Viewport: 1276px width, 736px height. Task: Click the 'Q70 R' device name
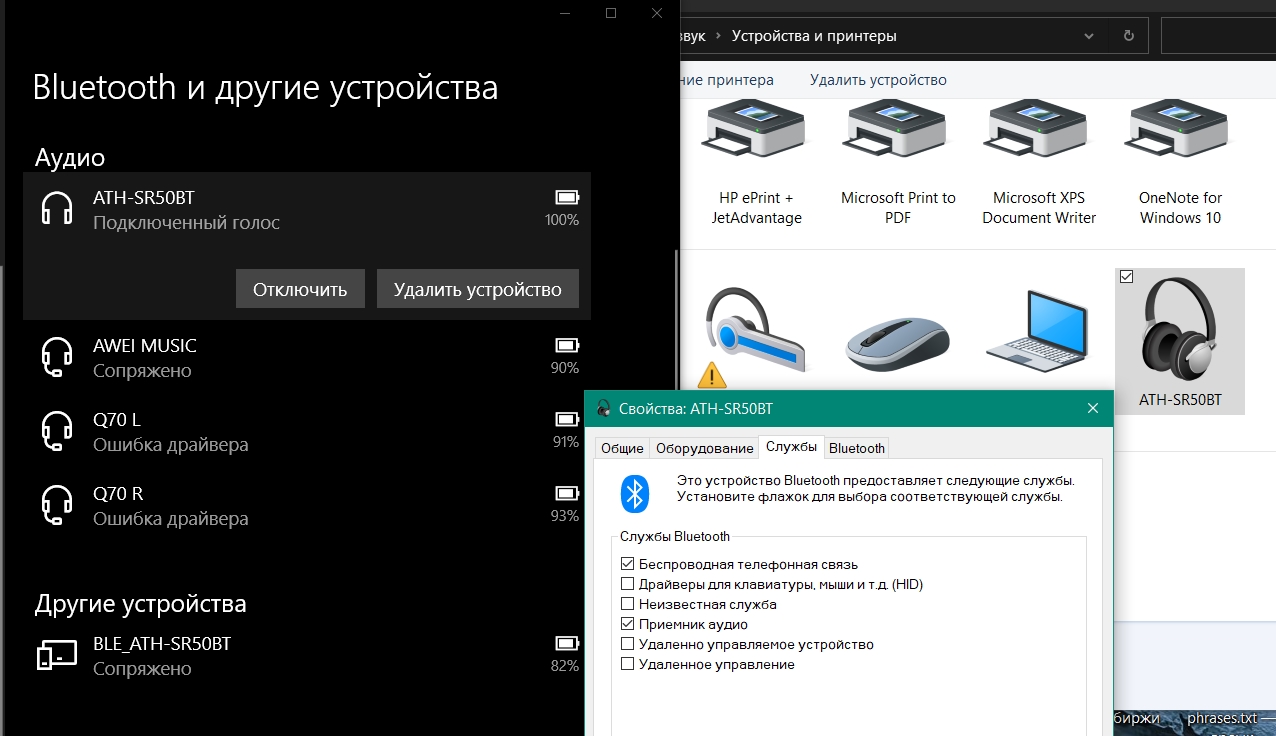118,494
